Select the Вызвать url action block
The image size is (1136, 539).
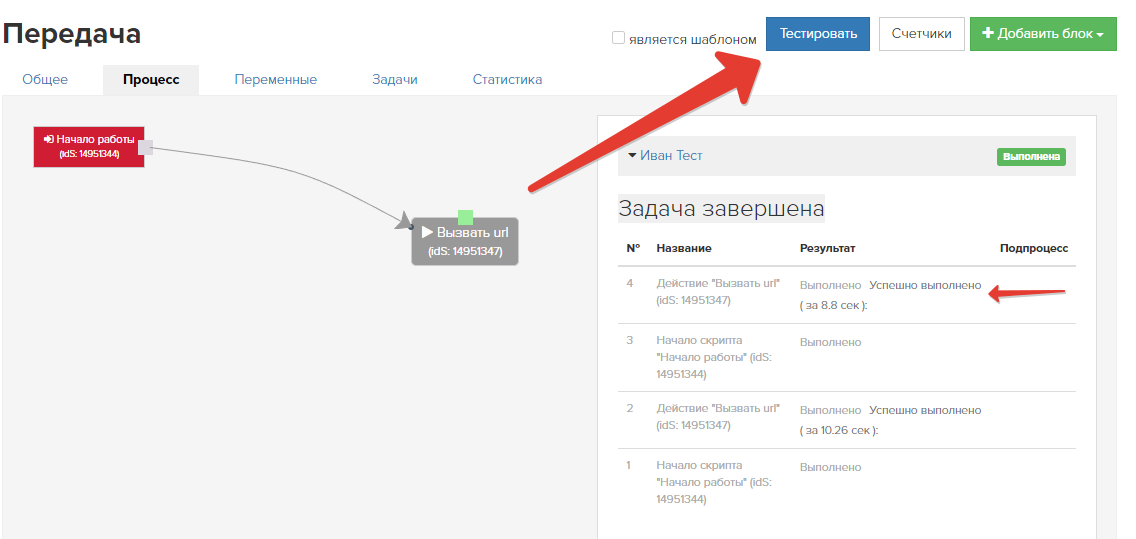coord(465,241)
